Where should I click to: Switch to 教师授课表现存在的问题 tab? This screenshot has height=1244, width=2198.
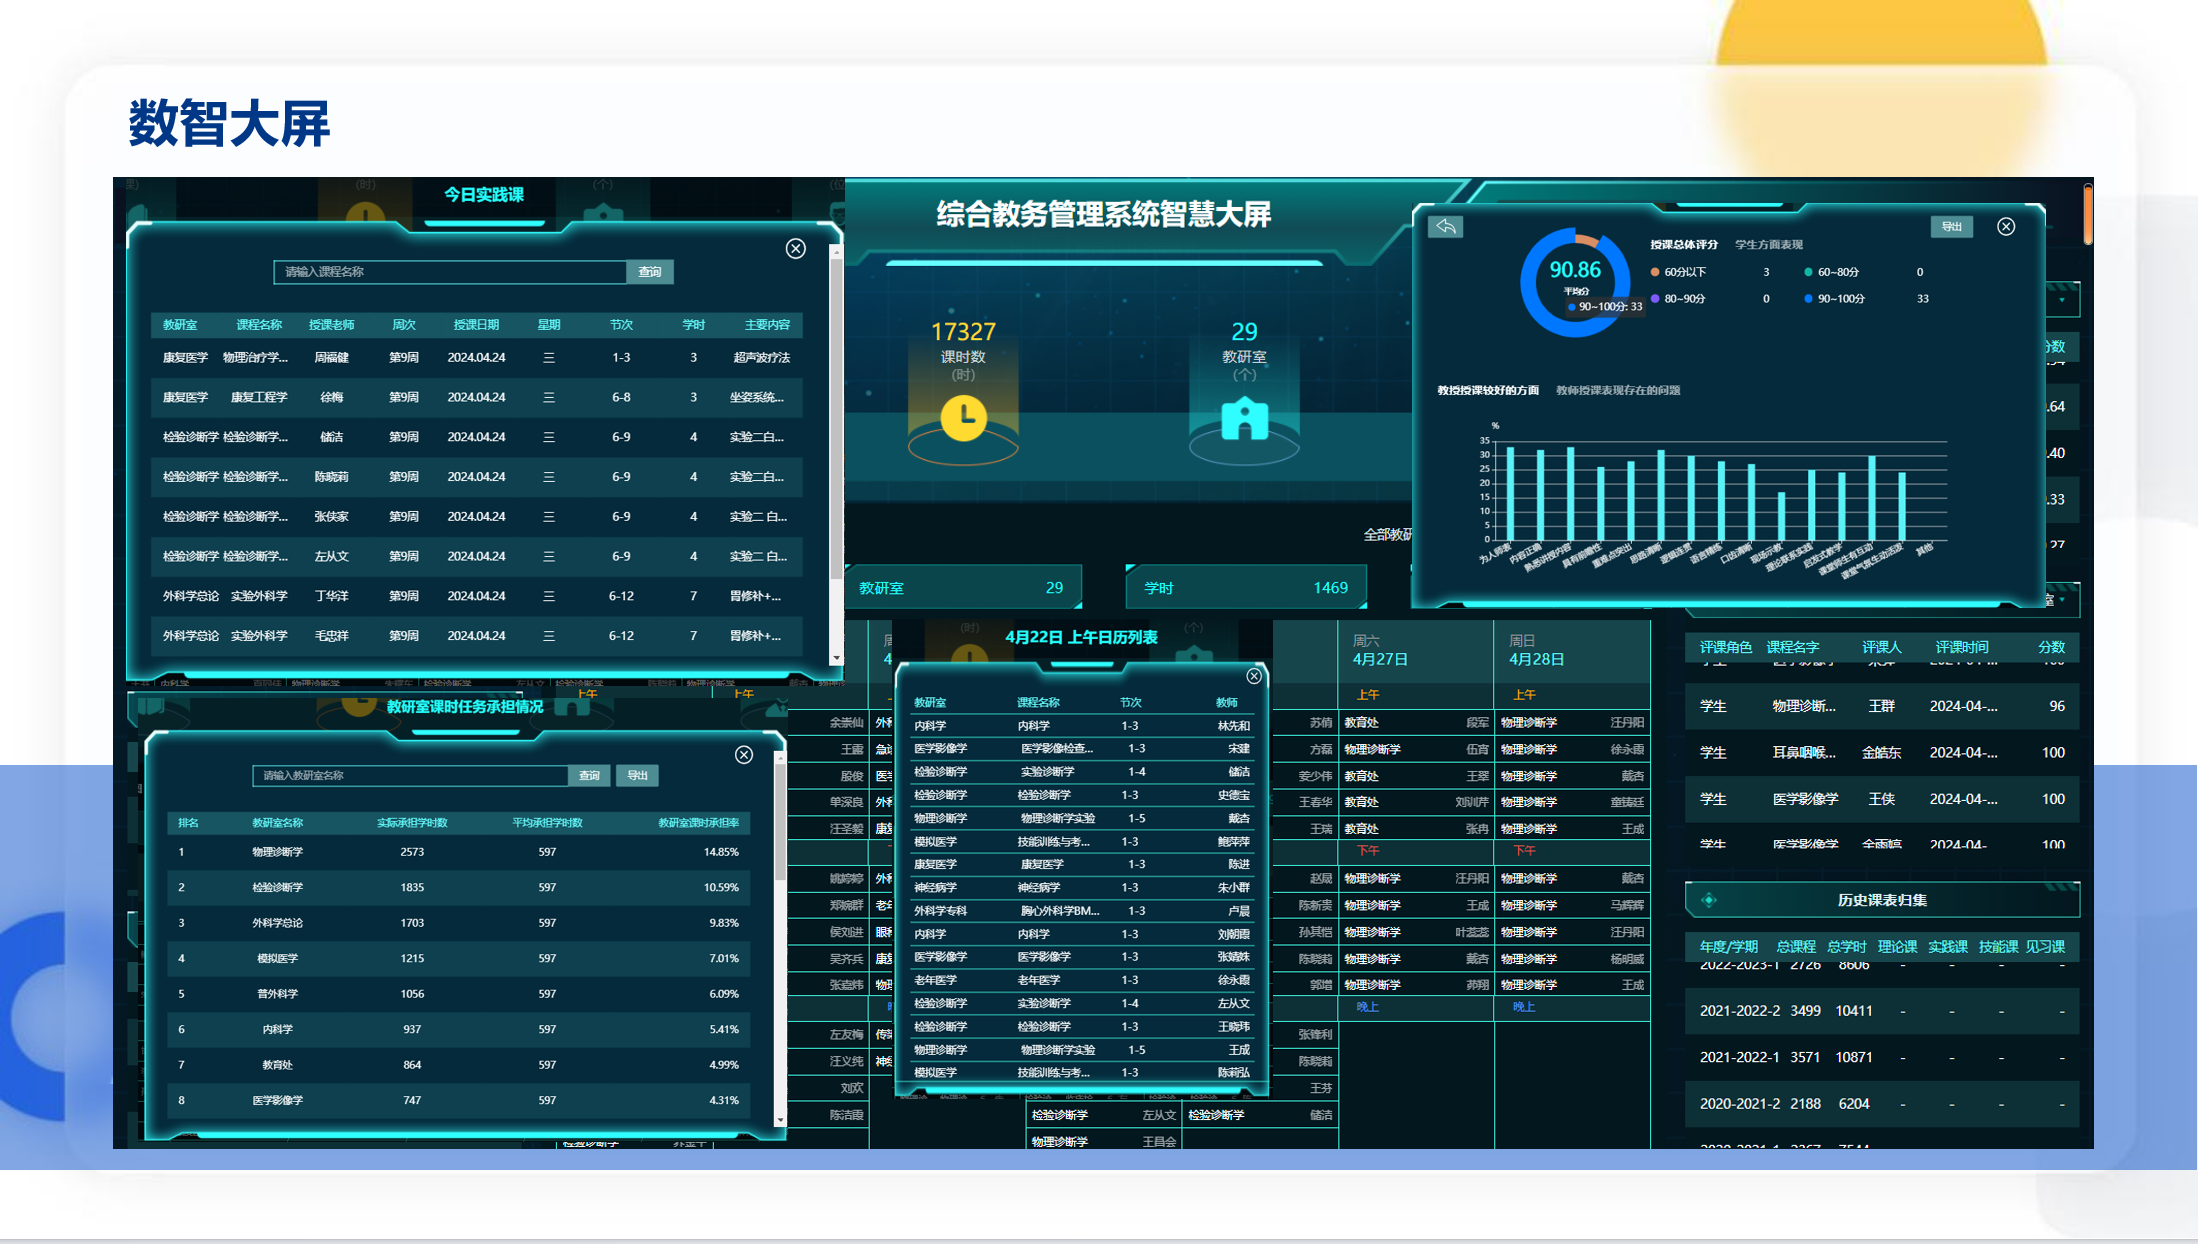coord(1617,391)
